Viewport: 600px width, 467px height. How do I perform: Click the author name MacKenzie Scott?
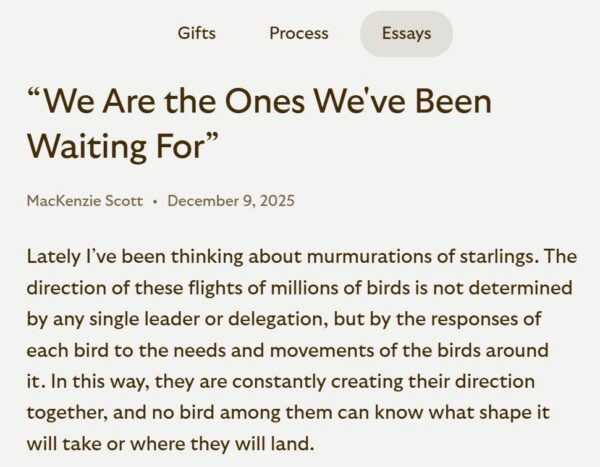click(85, 201)
